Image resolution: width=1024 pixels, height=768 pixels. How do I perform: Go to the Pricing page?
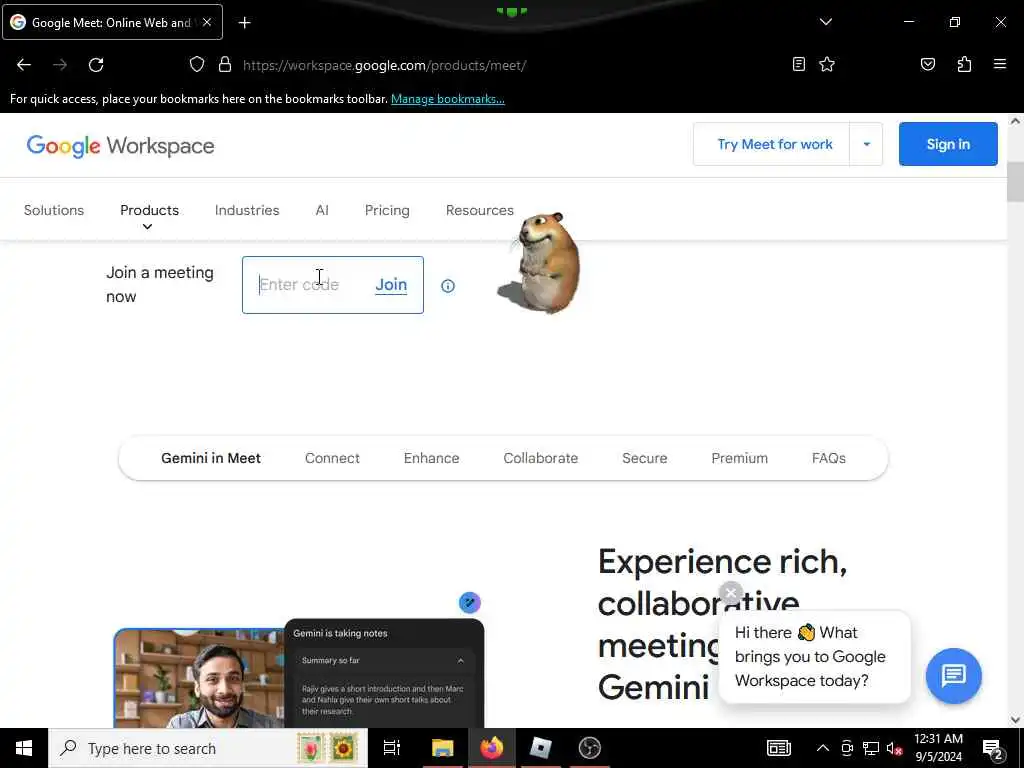[387, 210]
